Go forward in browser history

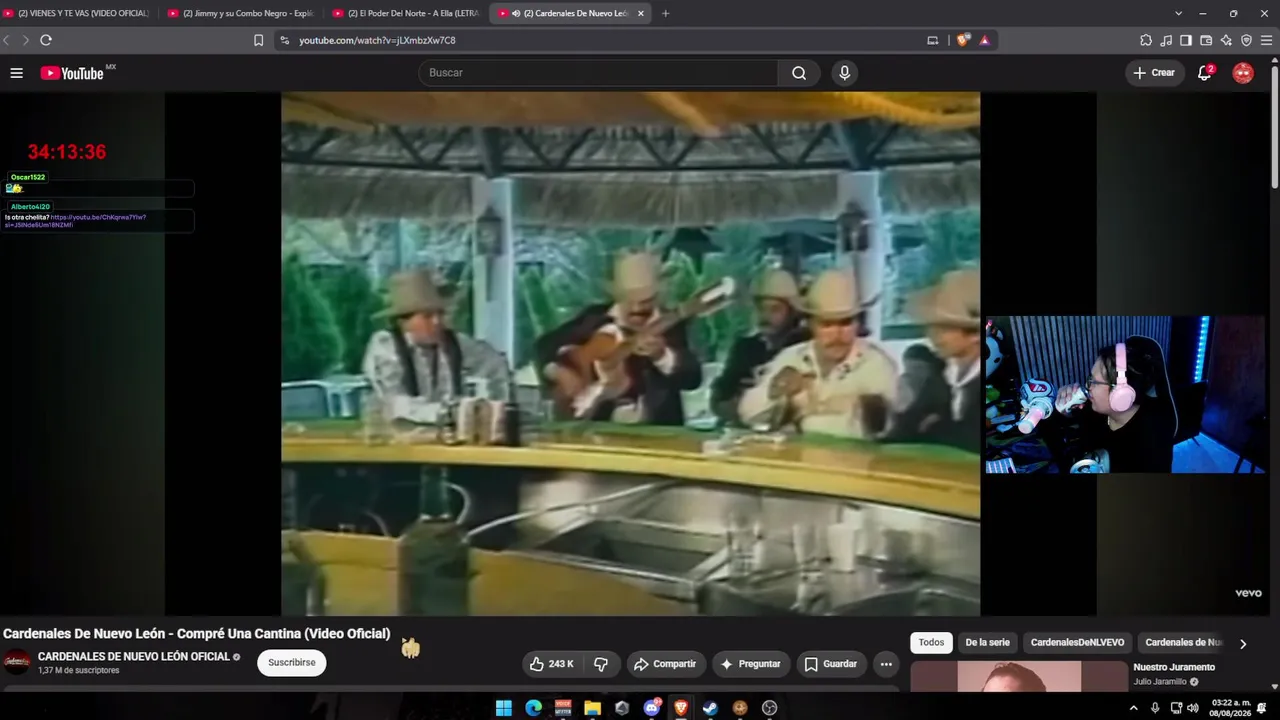[25, 40]
